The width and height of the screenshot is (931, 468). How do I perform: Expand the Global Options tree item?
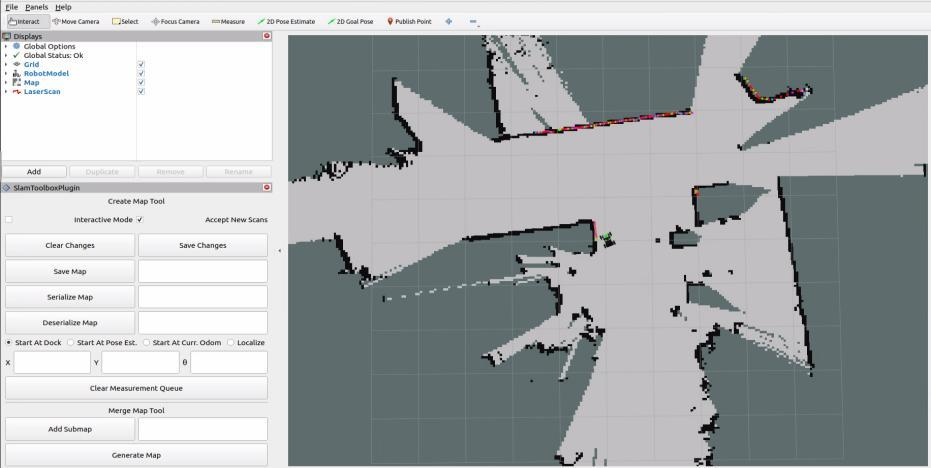[6, 46]
